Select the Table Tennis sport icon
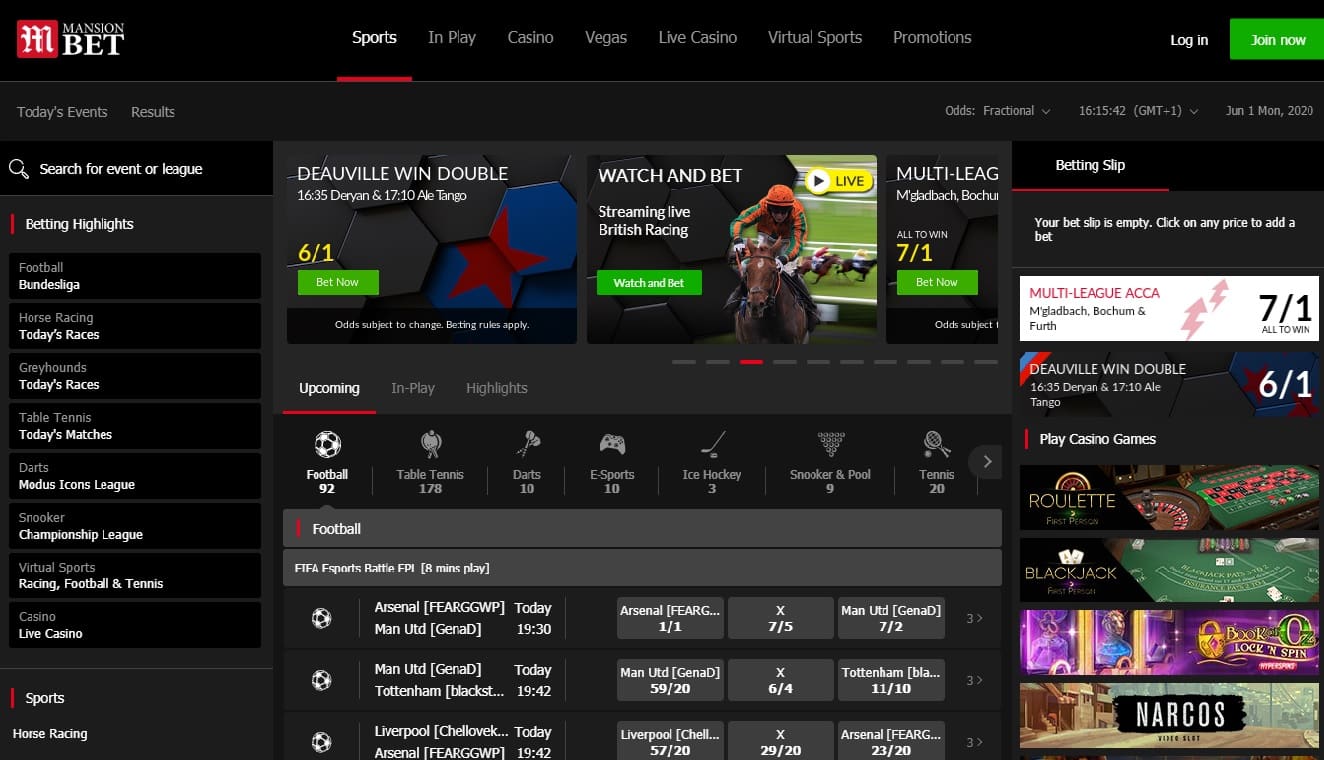 point(430,444)
